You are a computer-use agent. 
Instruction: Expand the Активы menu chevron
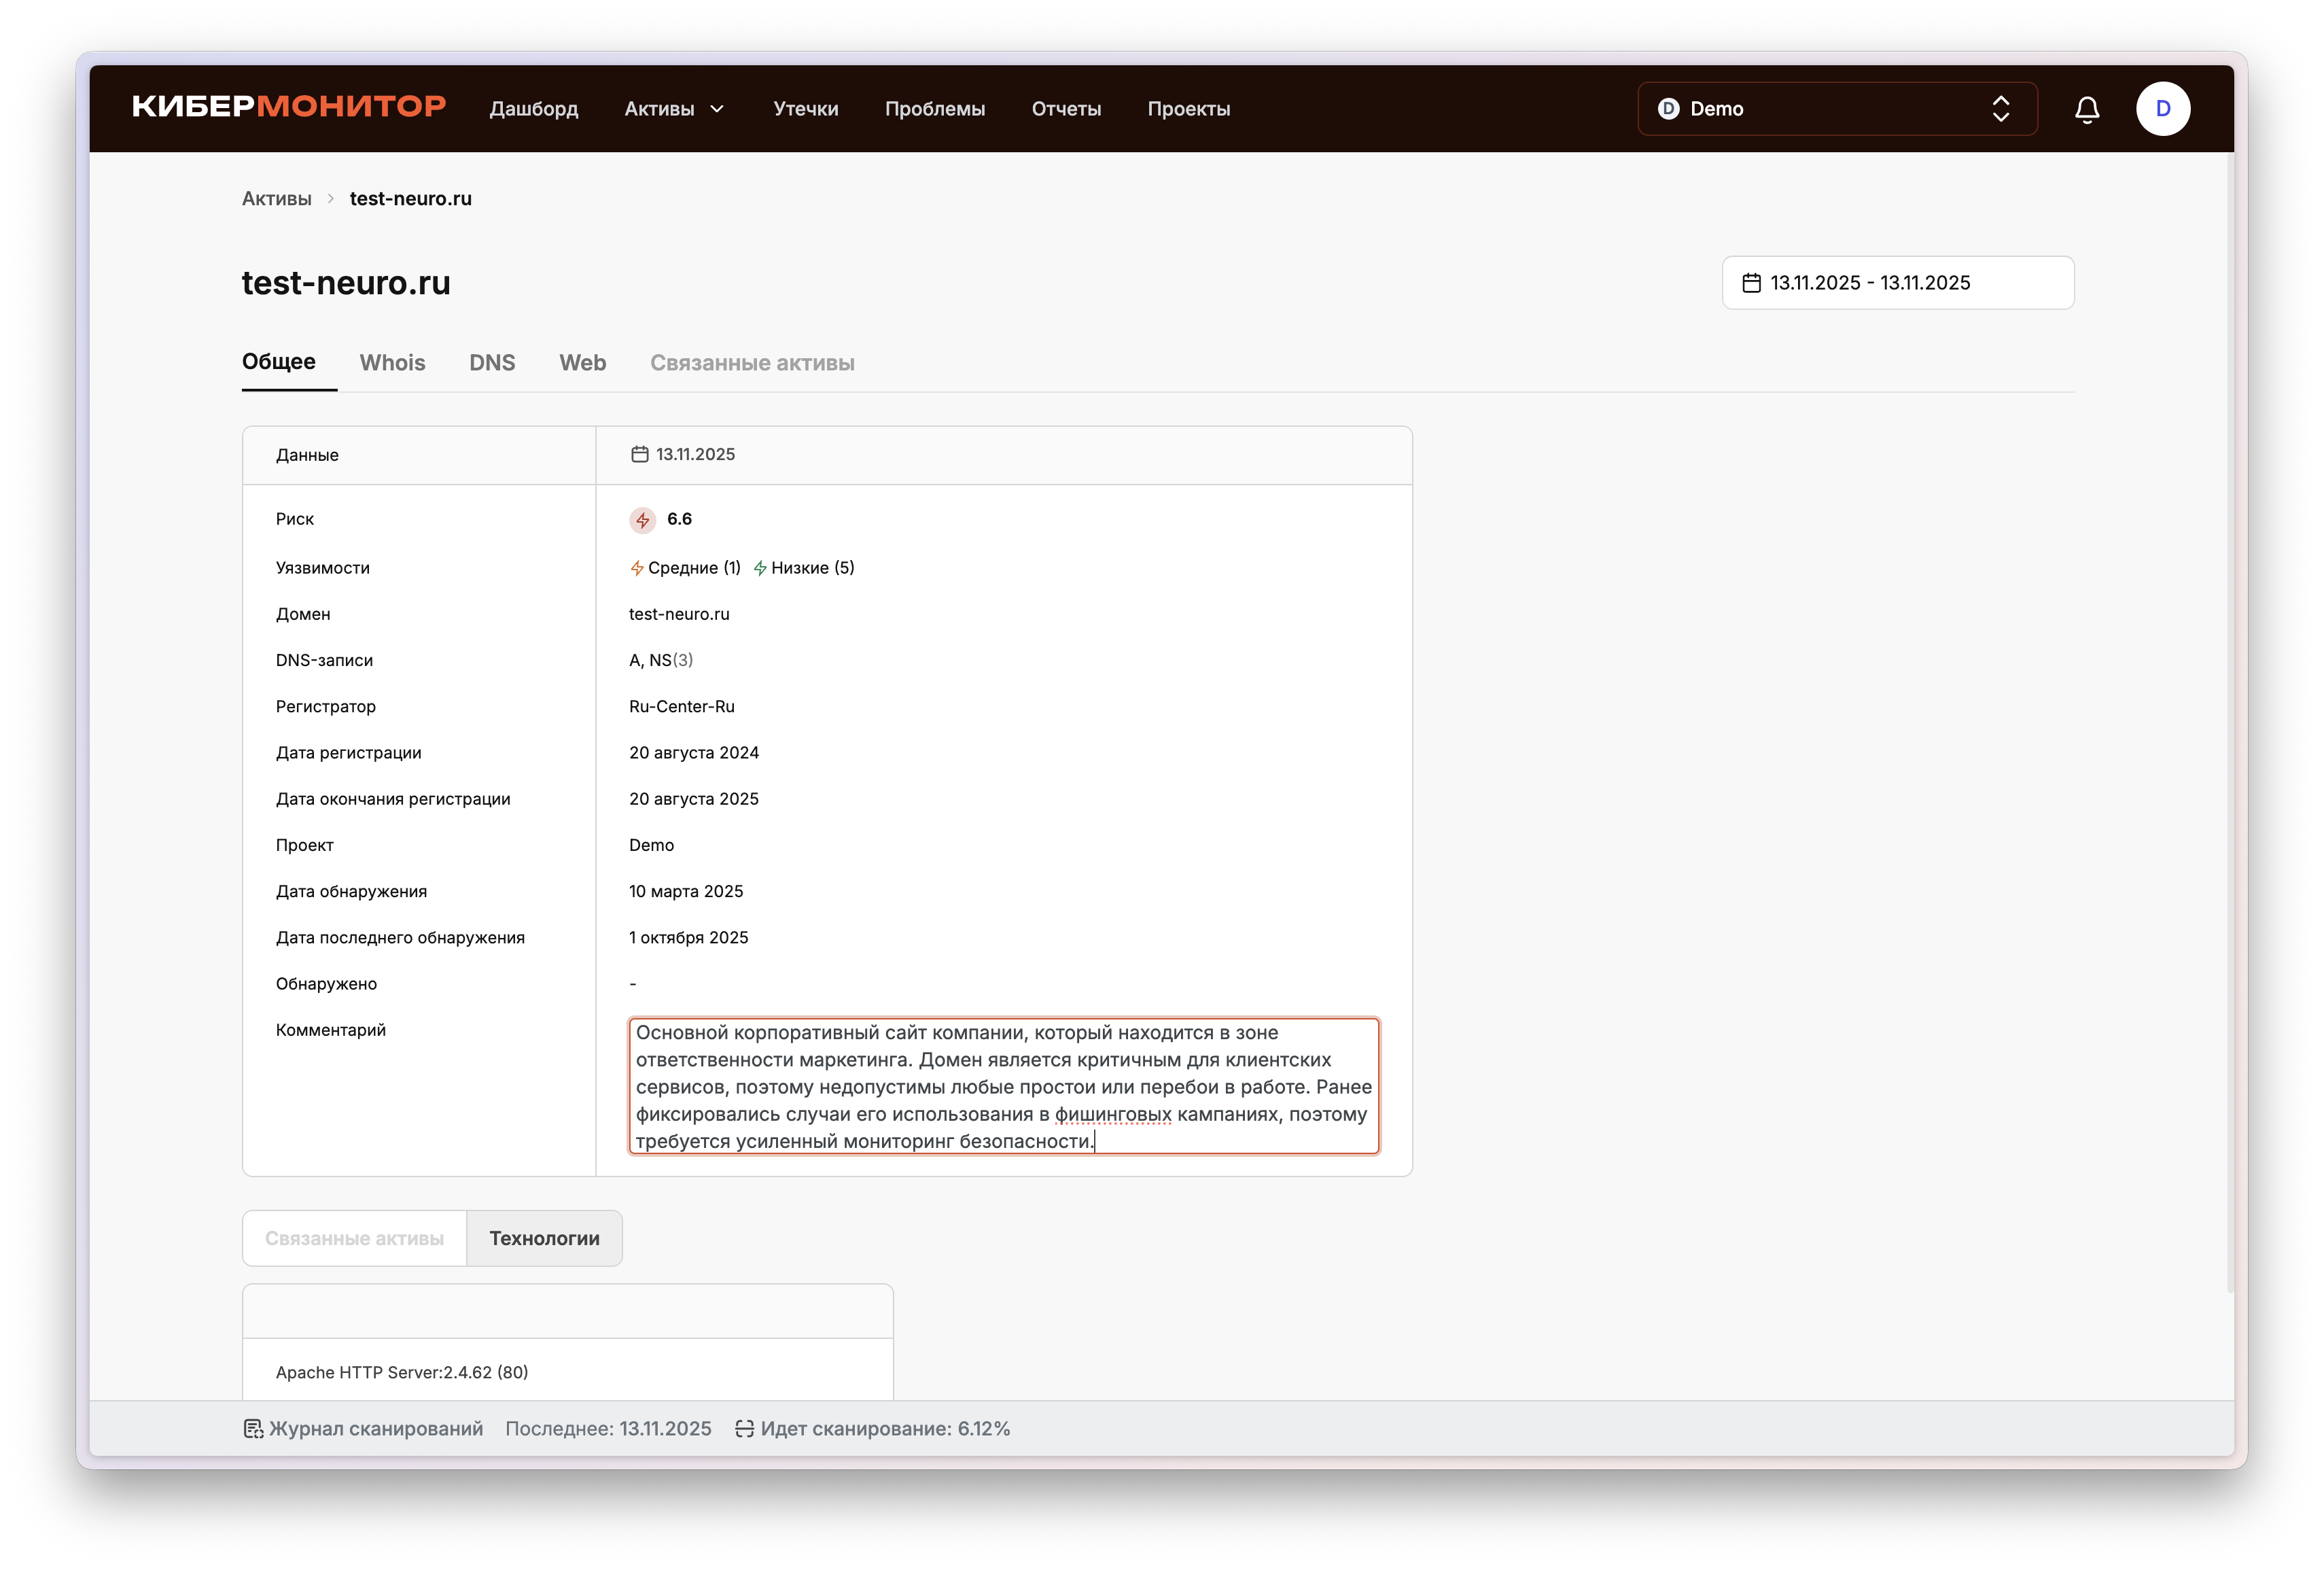click(x=717, y=109)
